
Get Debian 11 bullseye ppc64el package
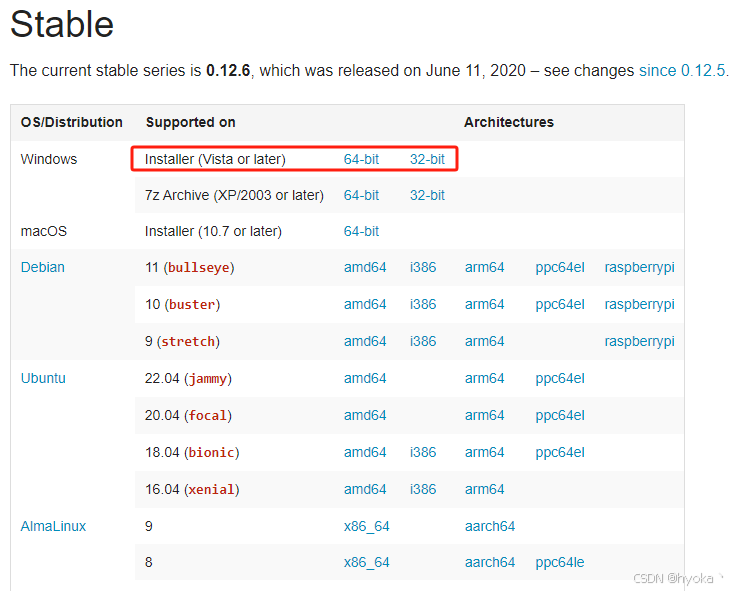click(x=560, y=267)
